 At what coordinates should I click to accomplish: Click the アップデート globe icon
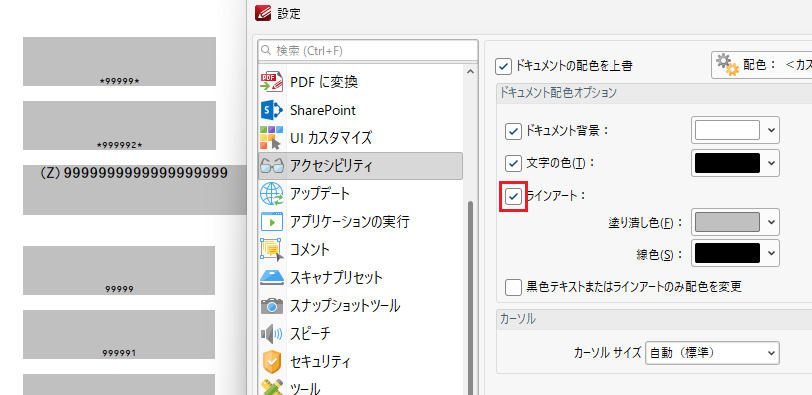[x=271, y=194]
